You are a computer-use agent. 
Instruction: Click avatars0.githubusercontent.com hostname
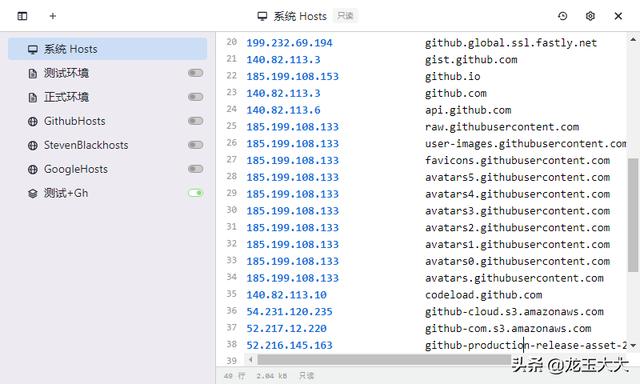point(517,261)
